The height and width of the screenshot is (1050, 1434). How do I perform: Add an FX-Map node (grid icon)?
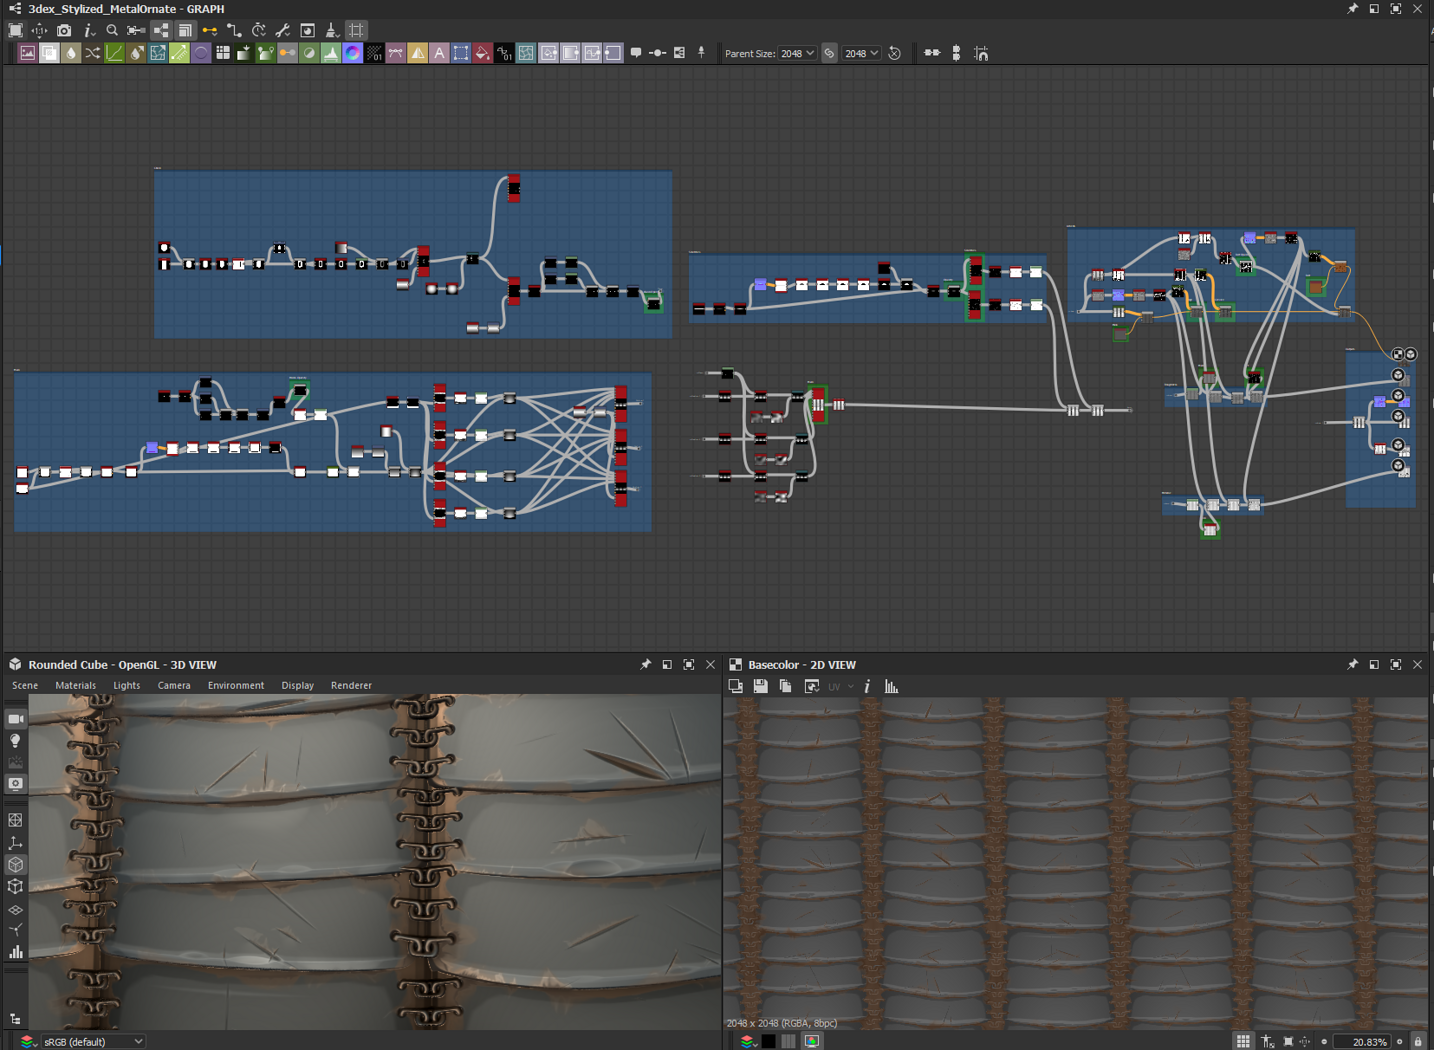point(223,53)
